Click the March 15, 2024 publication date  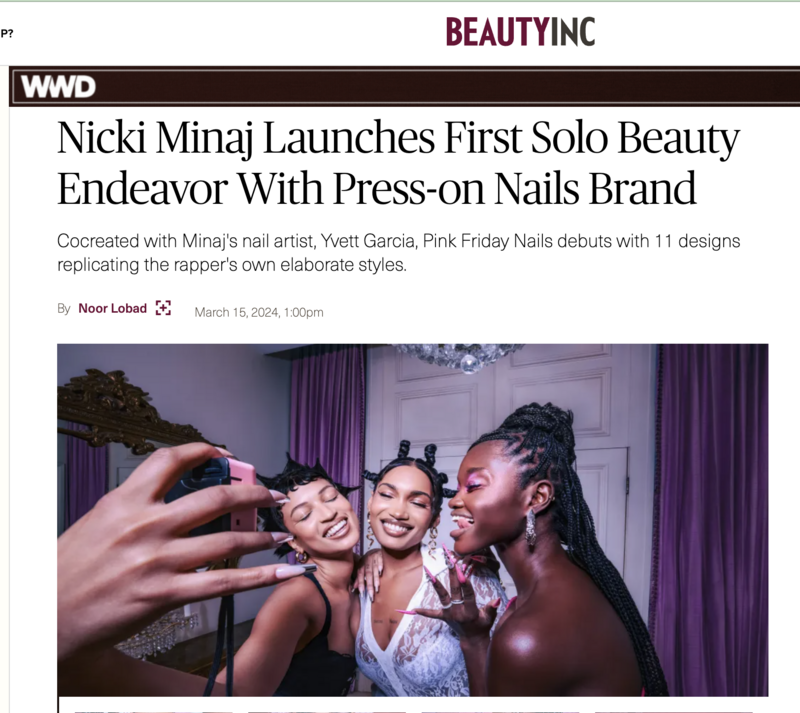click(x=259, y=312)
